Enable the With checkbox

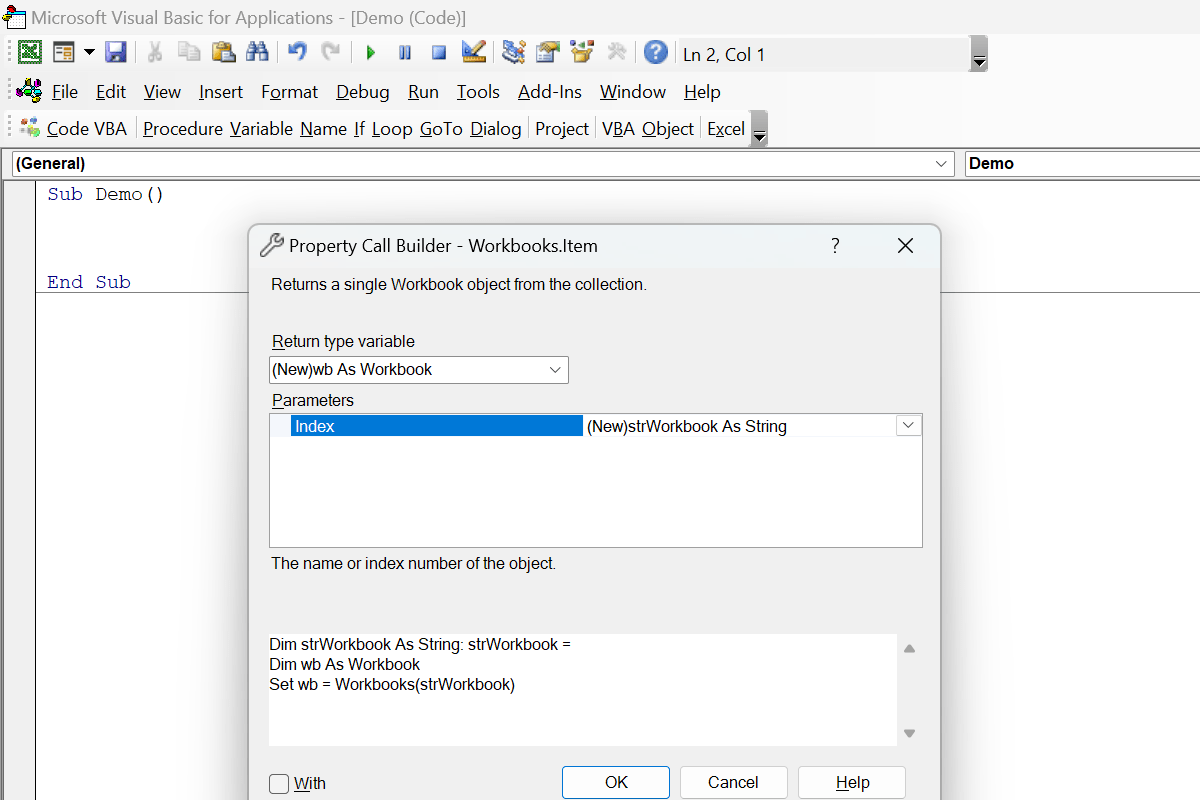tap(279, 784)
